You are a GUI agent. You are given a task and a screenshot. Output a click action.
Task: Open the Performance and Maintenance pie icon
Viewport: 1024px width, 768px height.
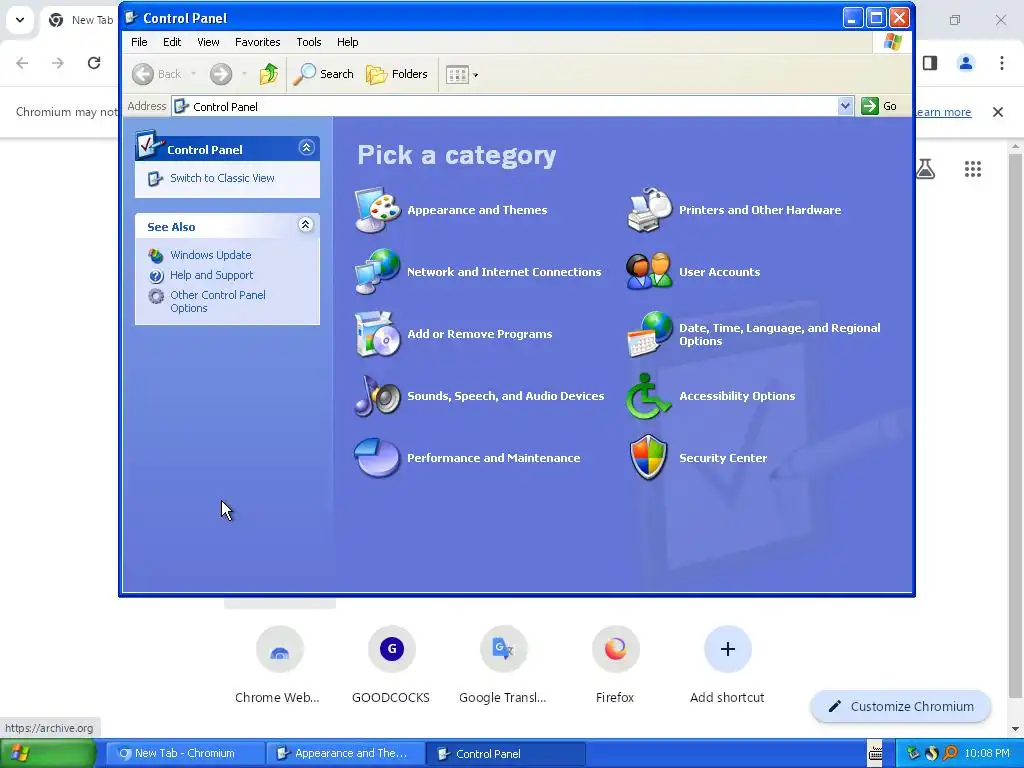(377, 458)
